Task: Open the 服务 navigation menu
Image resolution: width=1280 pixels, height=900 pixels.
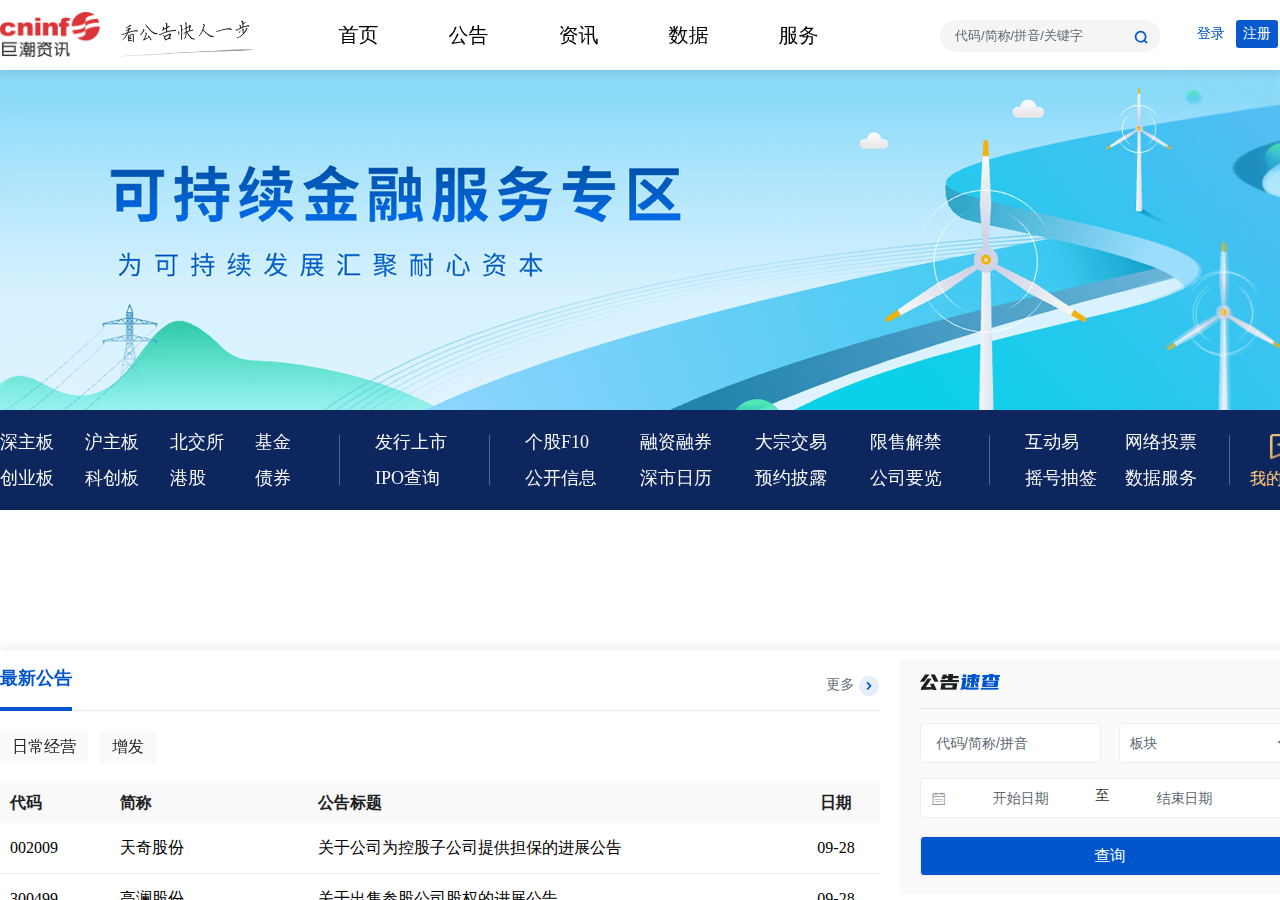Action: (x=798, y=35)
